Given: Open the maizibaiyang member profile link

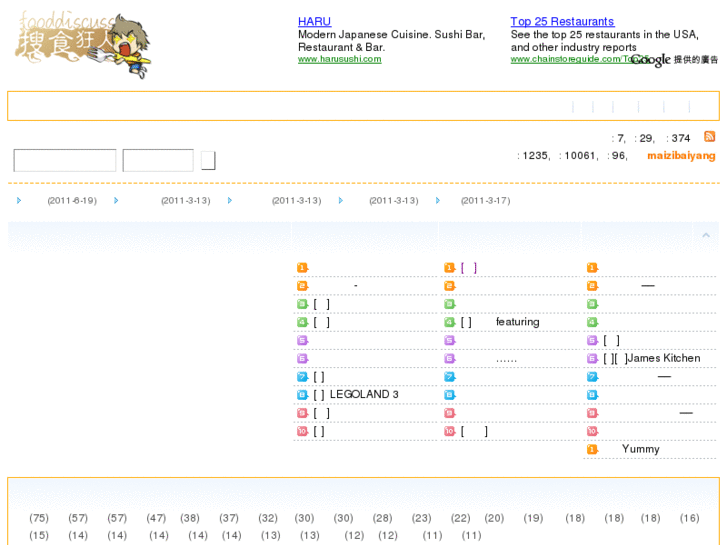Looking at the screenshot, I should [681, 155].
